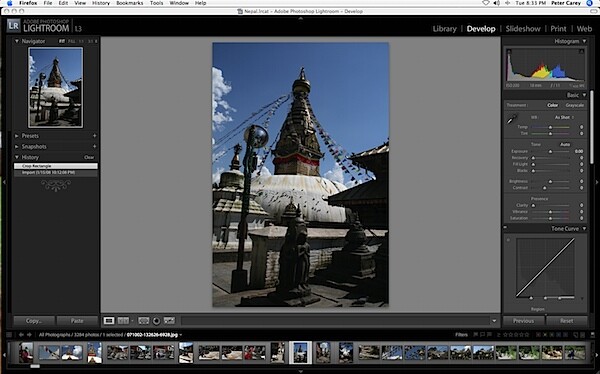Collapse the Histogram panel
The image size is (600, 374).
point(584,41)
